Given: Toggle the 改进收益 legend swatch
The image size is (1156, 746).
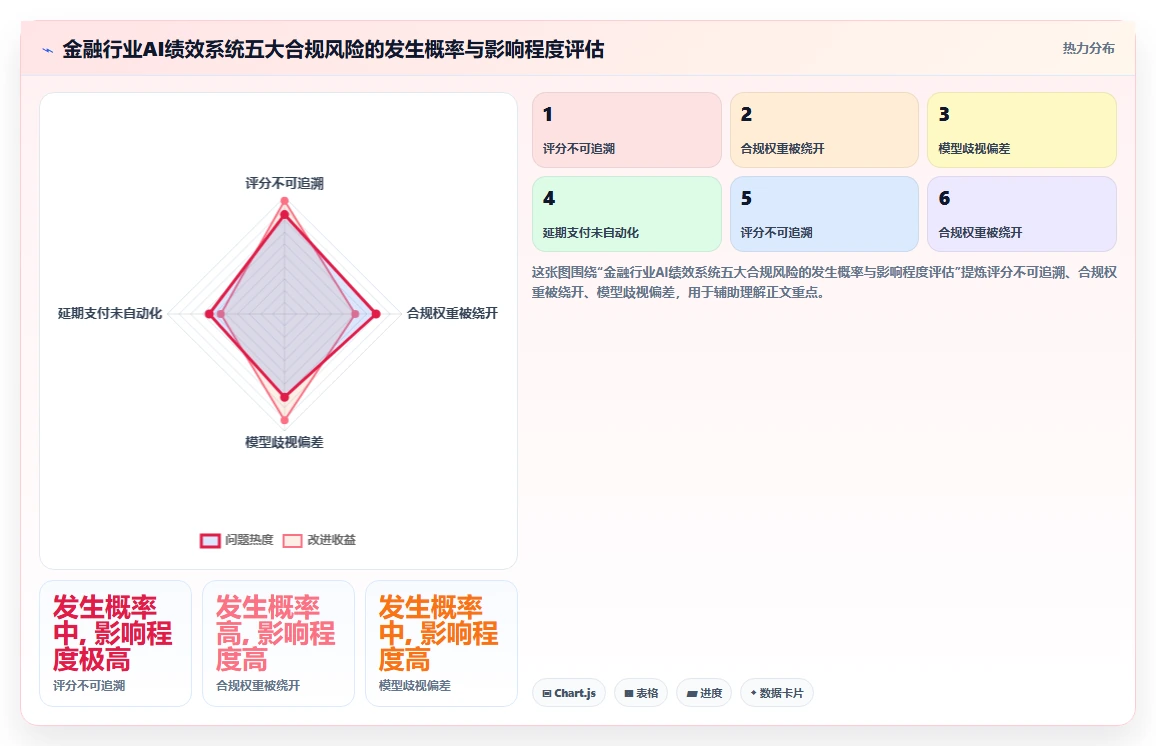Looking at the screenshot, I should tap(293, 540).
